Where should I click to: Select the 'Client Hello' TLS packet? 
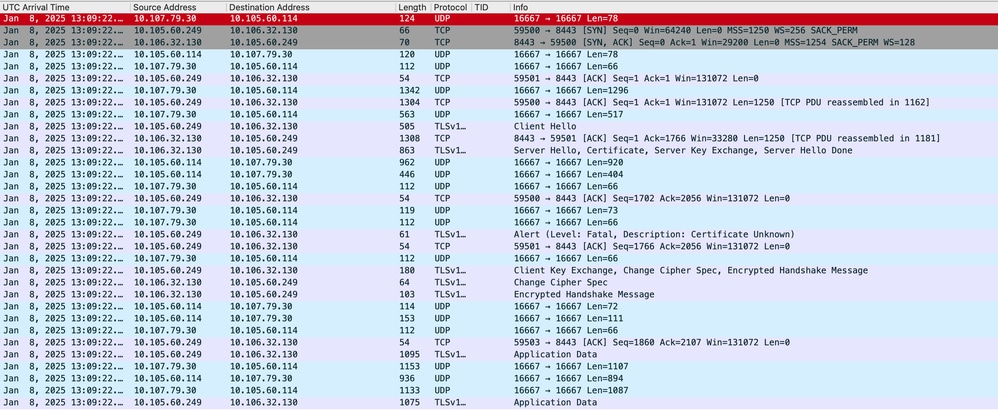click(x=499, y=127)
